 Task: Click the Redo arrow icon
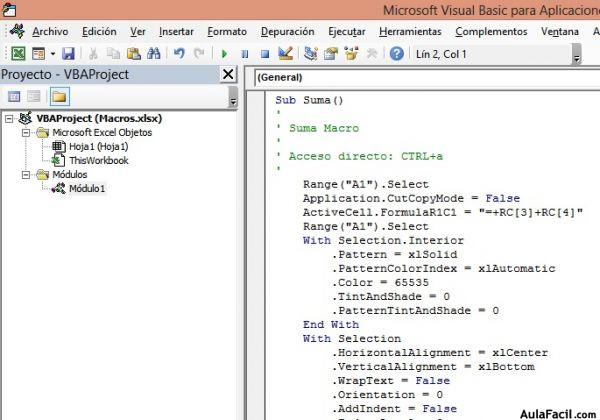(199, 54)
